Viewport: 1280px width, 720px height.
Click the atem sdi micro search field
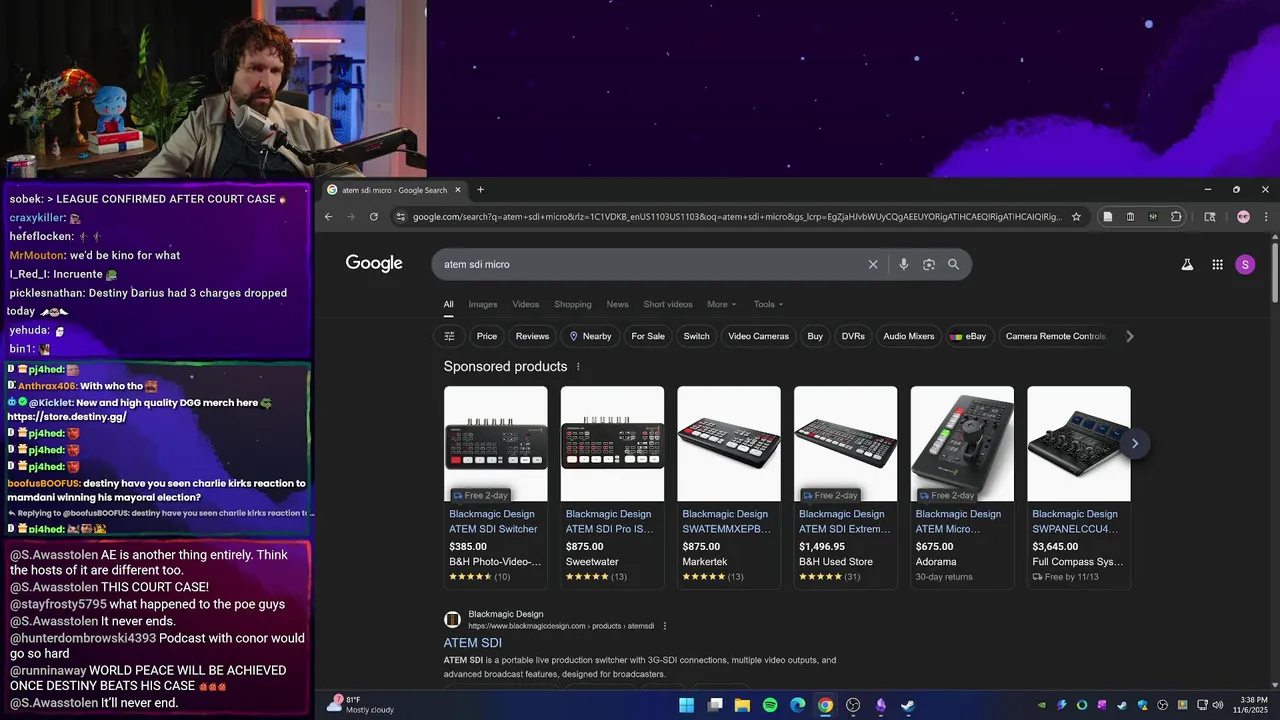[650, 264]
